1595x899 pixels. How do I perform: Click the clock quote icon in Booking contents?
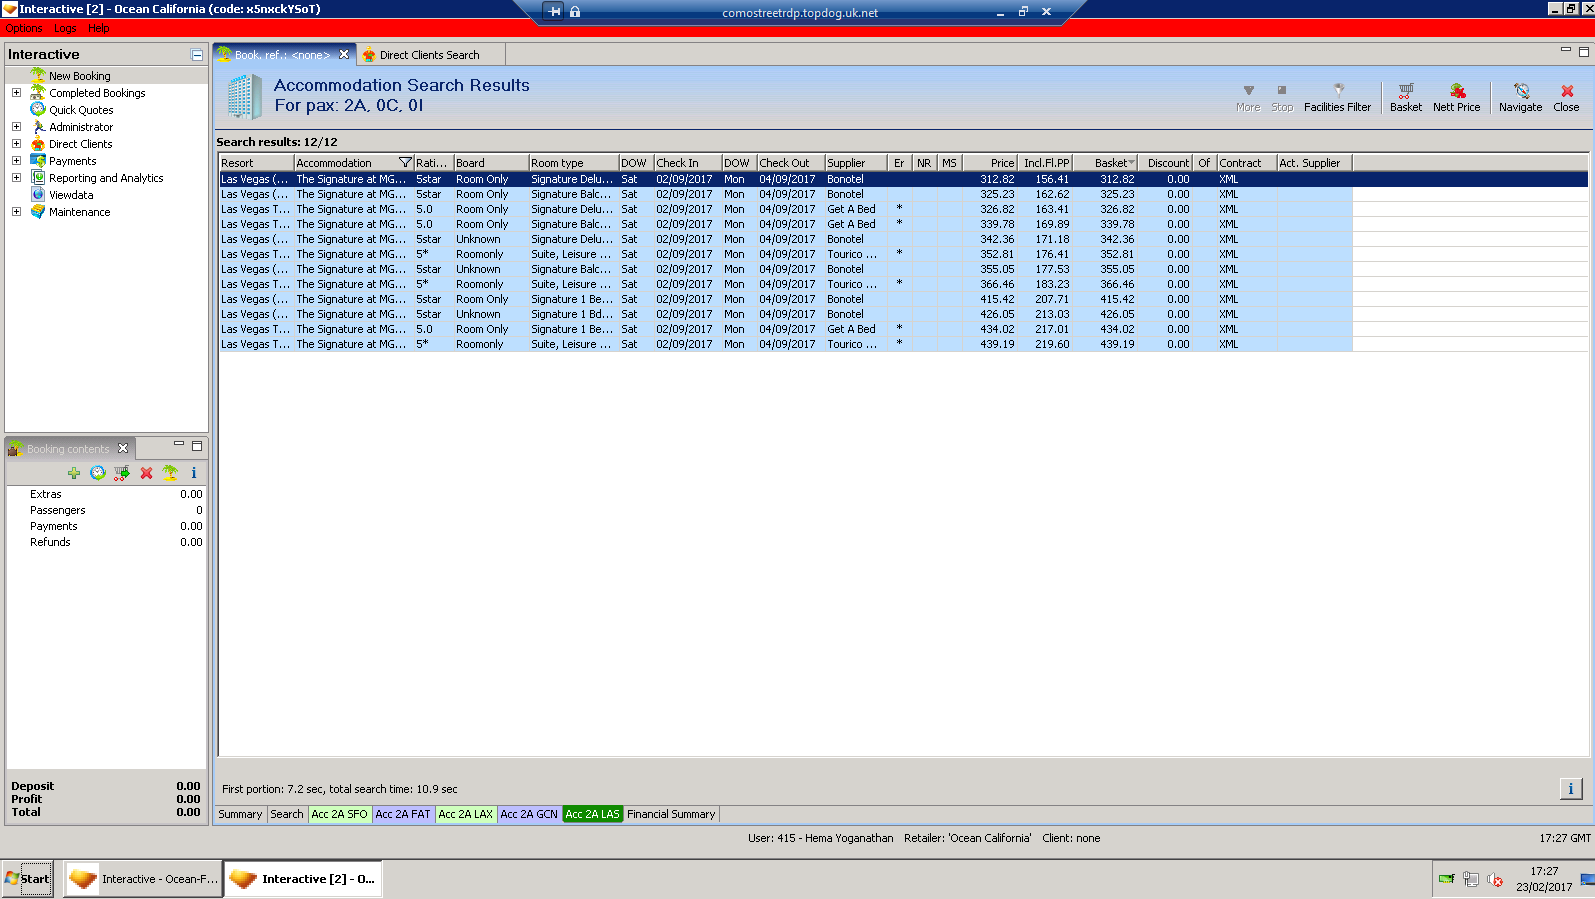point(97,473)
